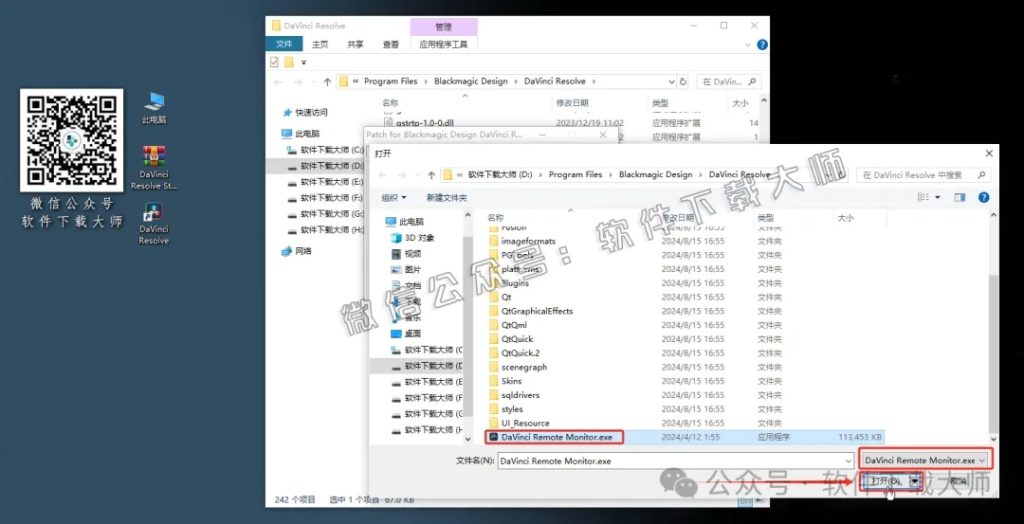
Task: Select Skins folder
Action: 511,381
